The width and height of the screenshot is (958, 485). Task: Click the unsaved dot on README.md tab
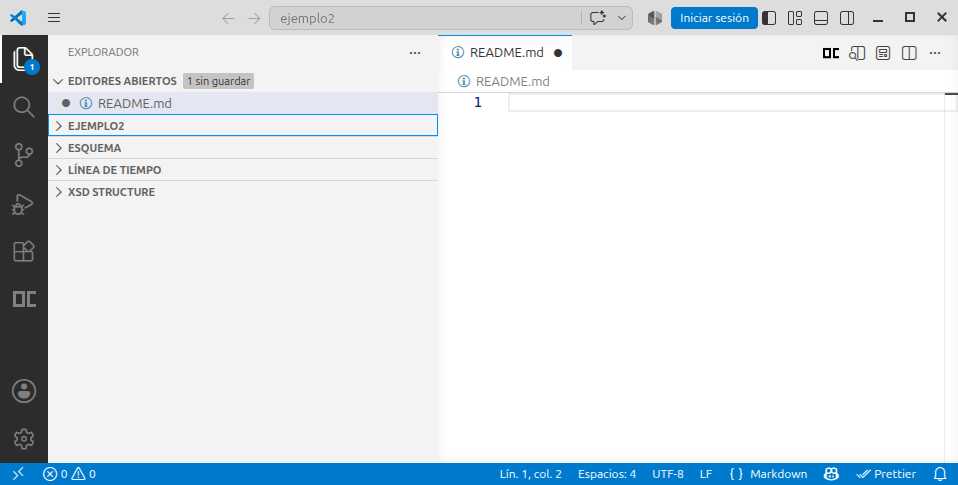point(558,53)
